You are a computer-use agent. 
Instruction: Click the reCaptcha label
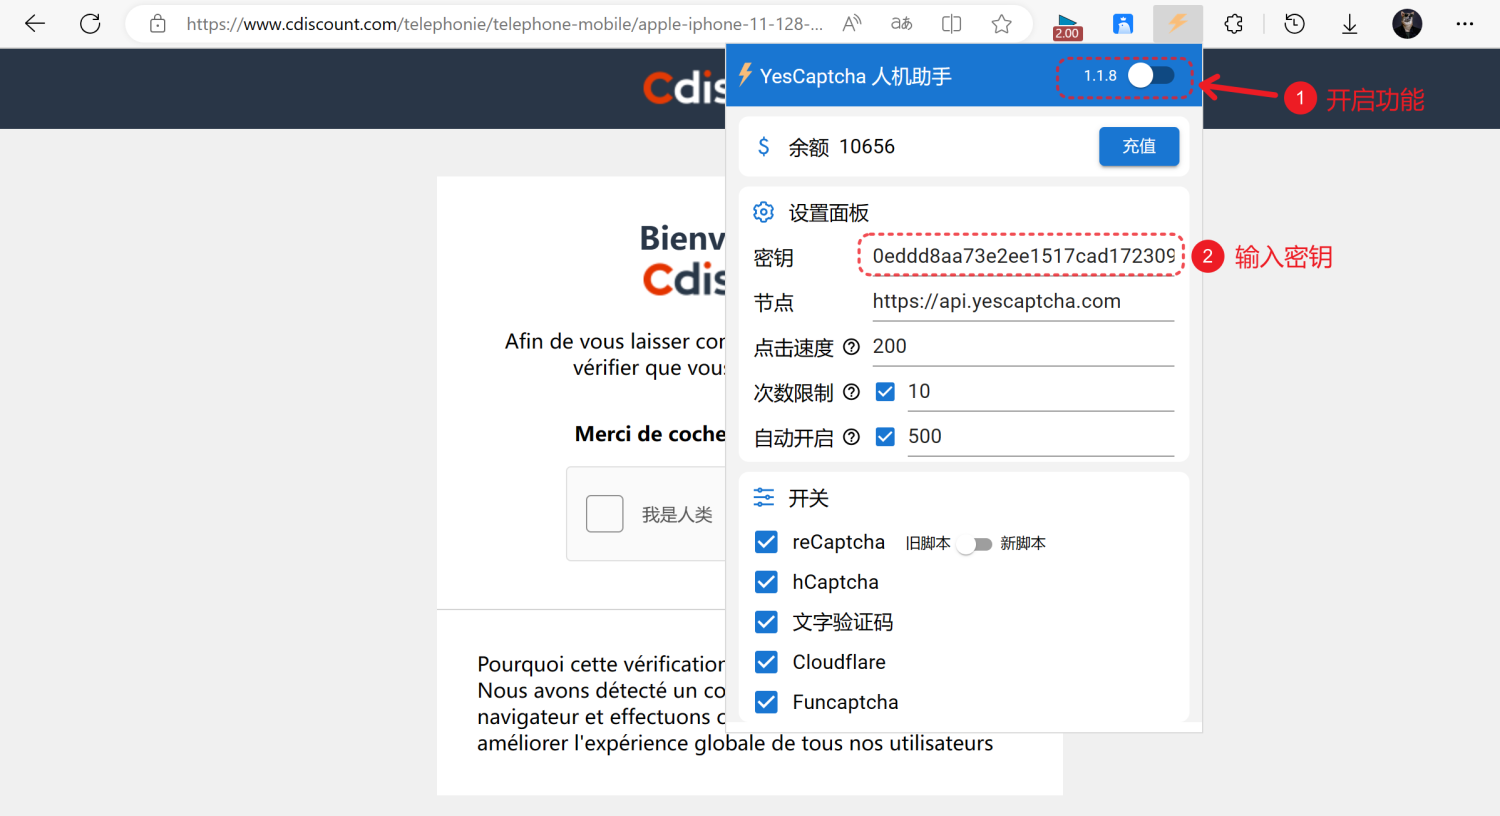[839, 542]
